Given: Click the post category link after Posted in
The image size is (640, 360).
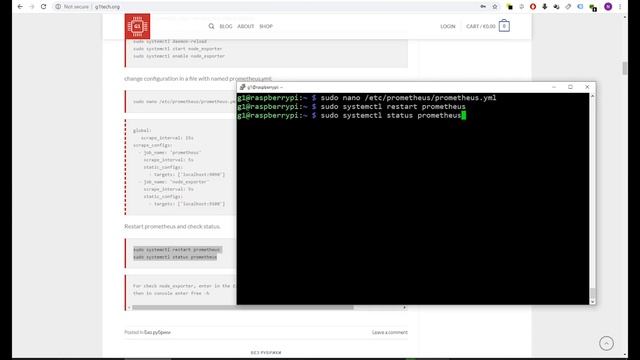Looking at the screenshot, I should pyautogui.click(x=158, y=332).
